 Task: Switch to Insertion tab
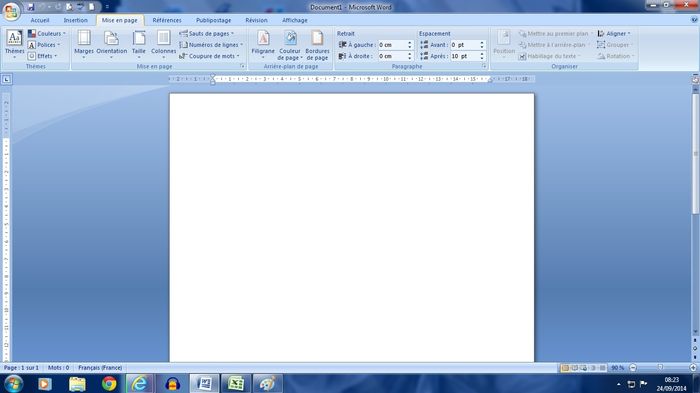[x=75, y=20]
